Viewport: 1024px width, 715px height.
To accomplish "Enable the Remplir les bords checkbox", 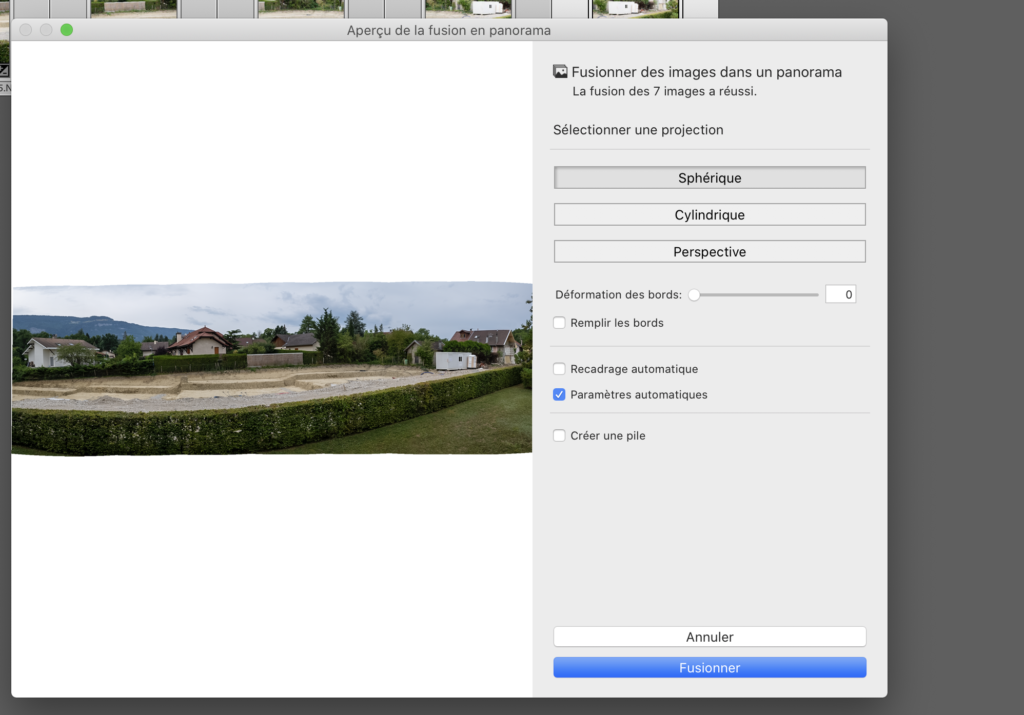I will (x=560, y=323).
